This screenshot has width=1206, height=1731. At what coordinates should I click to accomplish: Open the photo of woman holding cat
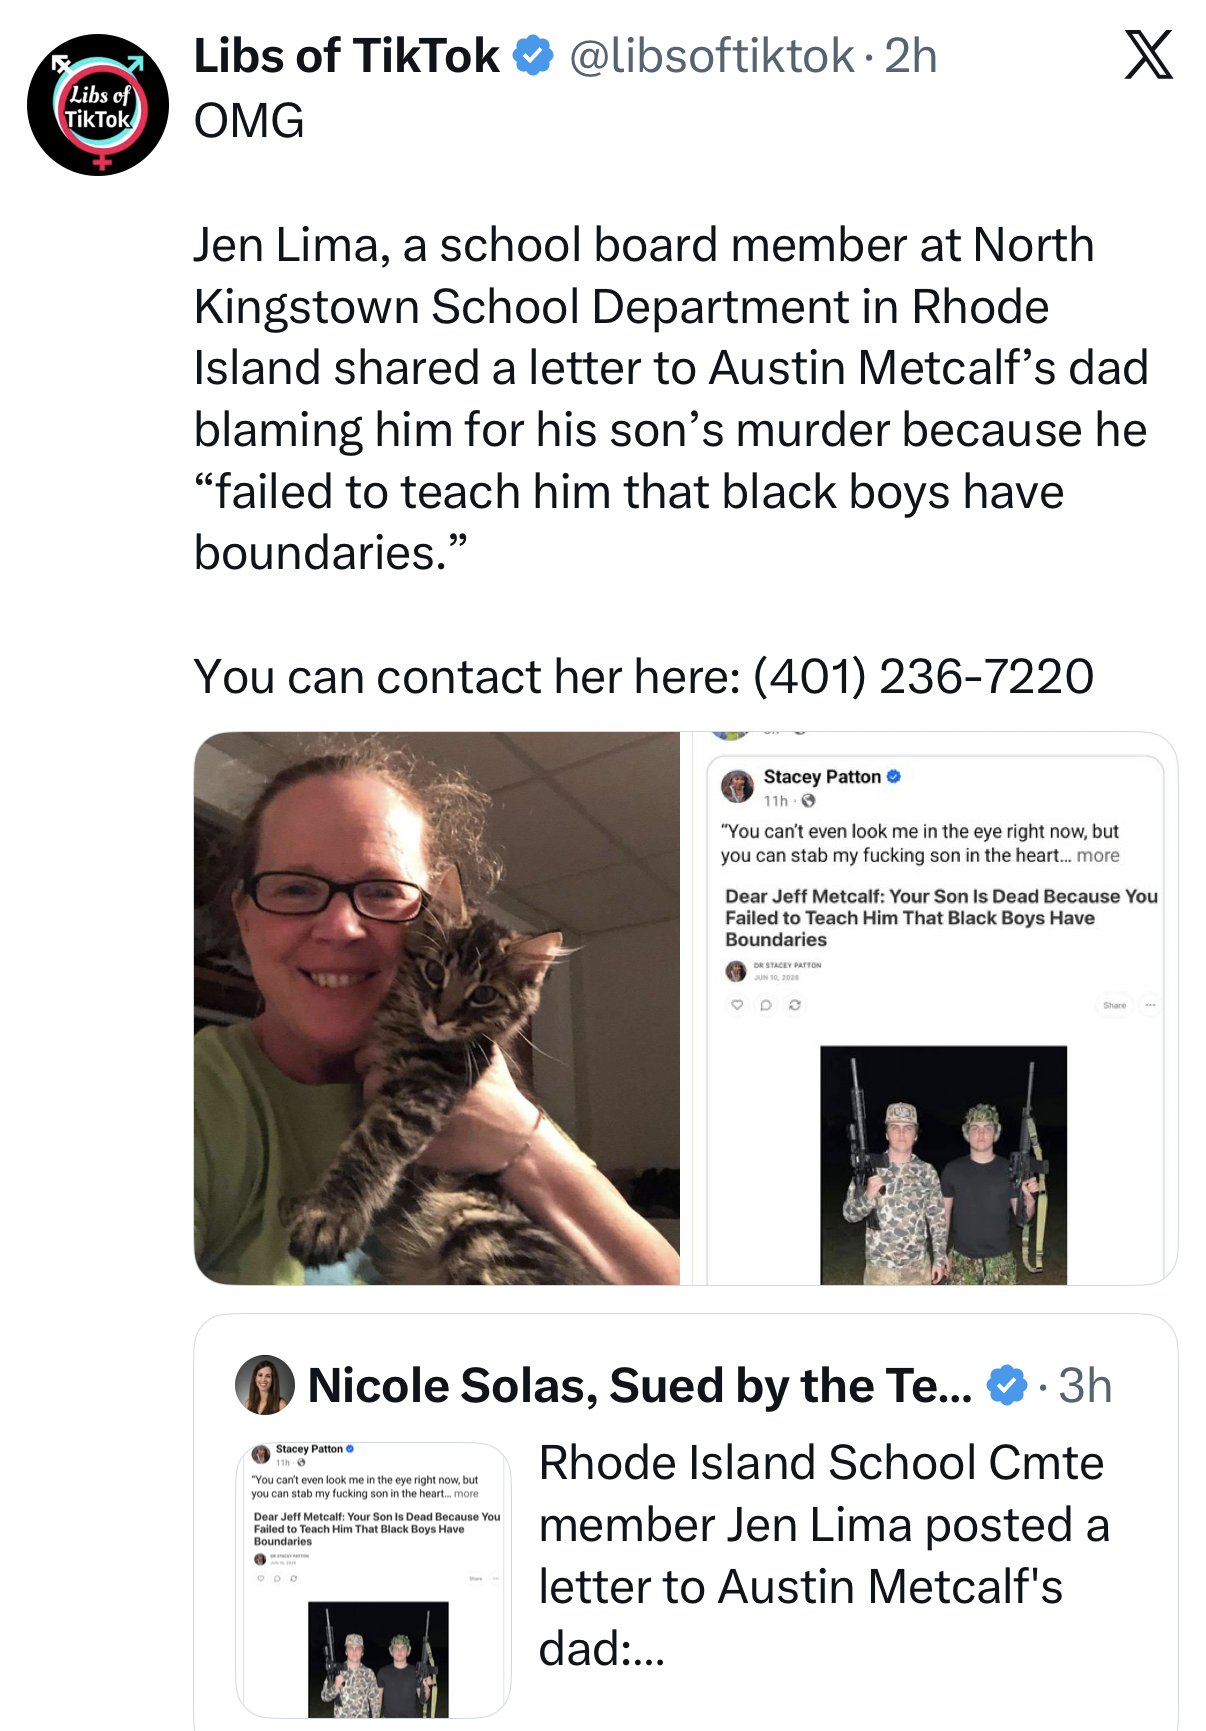(x=437, y=1008)
